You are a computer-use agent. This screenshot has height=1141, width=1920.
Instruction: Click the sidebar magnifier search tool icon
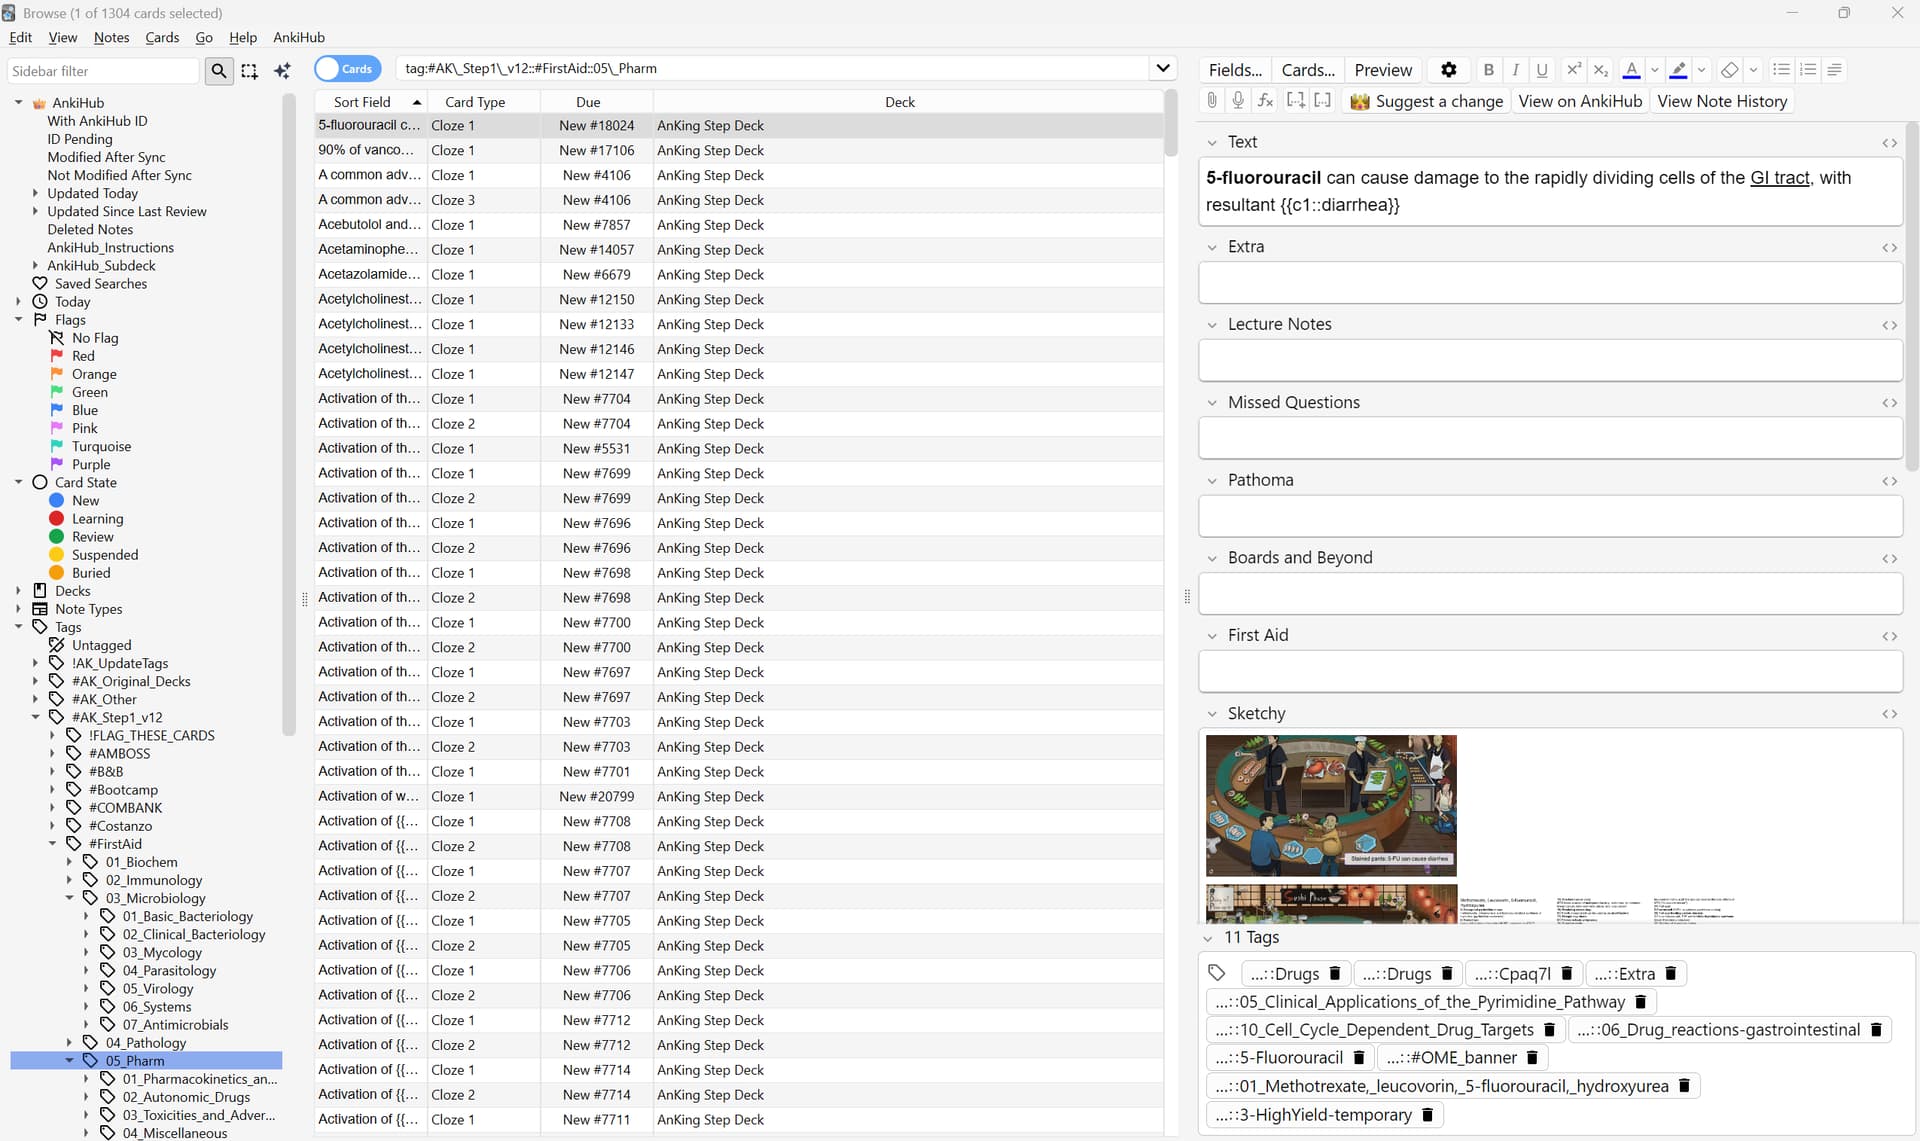(219, 71)
